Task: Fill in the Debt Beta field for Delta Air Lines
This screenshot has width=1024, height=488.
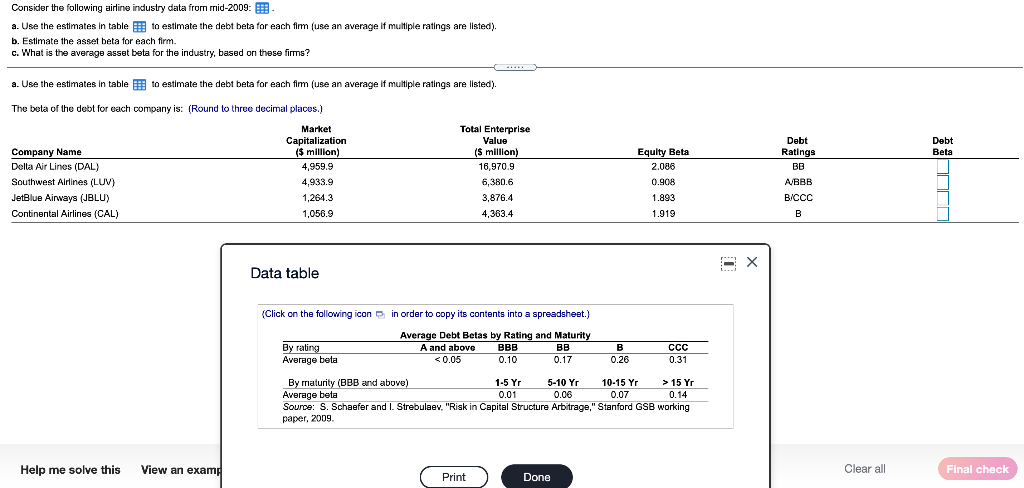Action: pos(942,167)
